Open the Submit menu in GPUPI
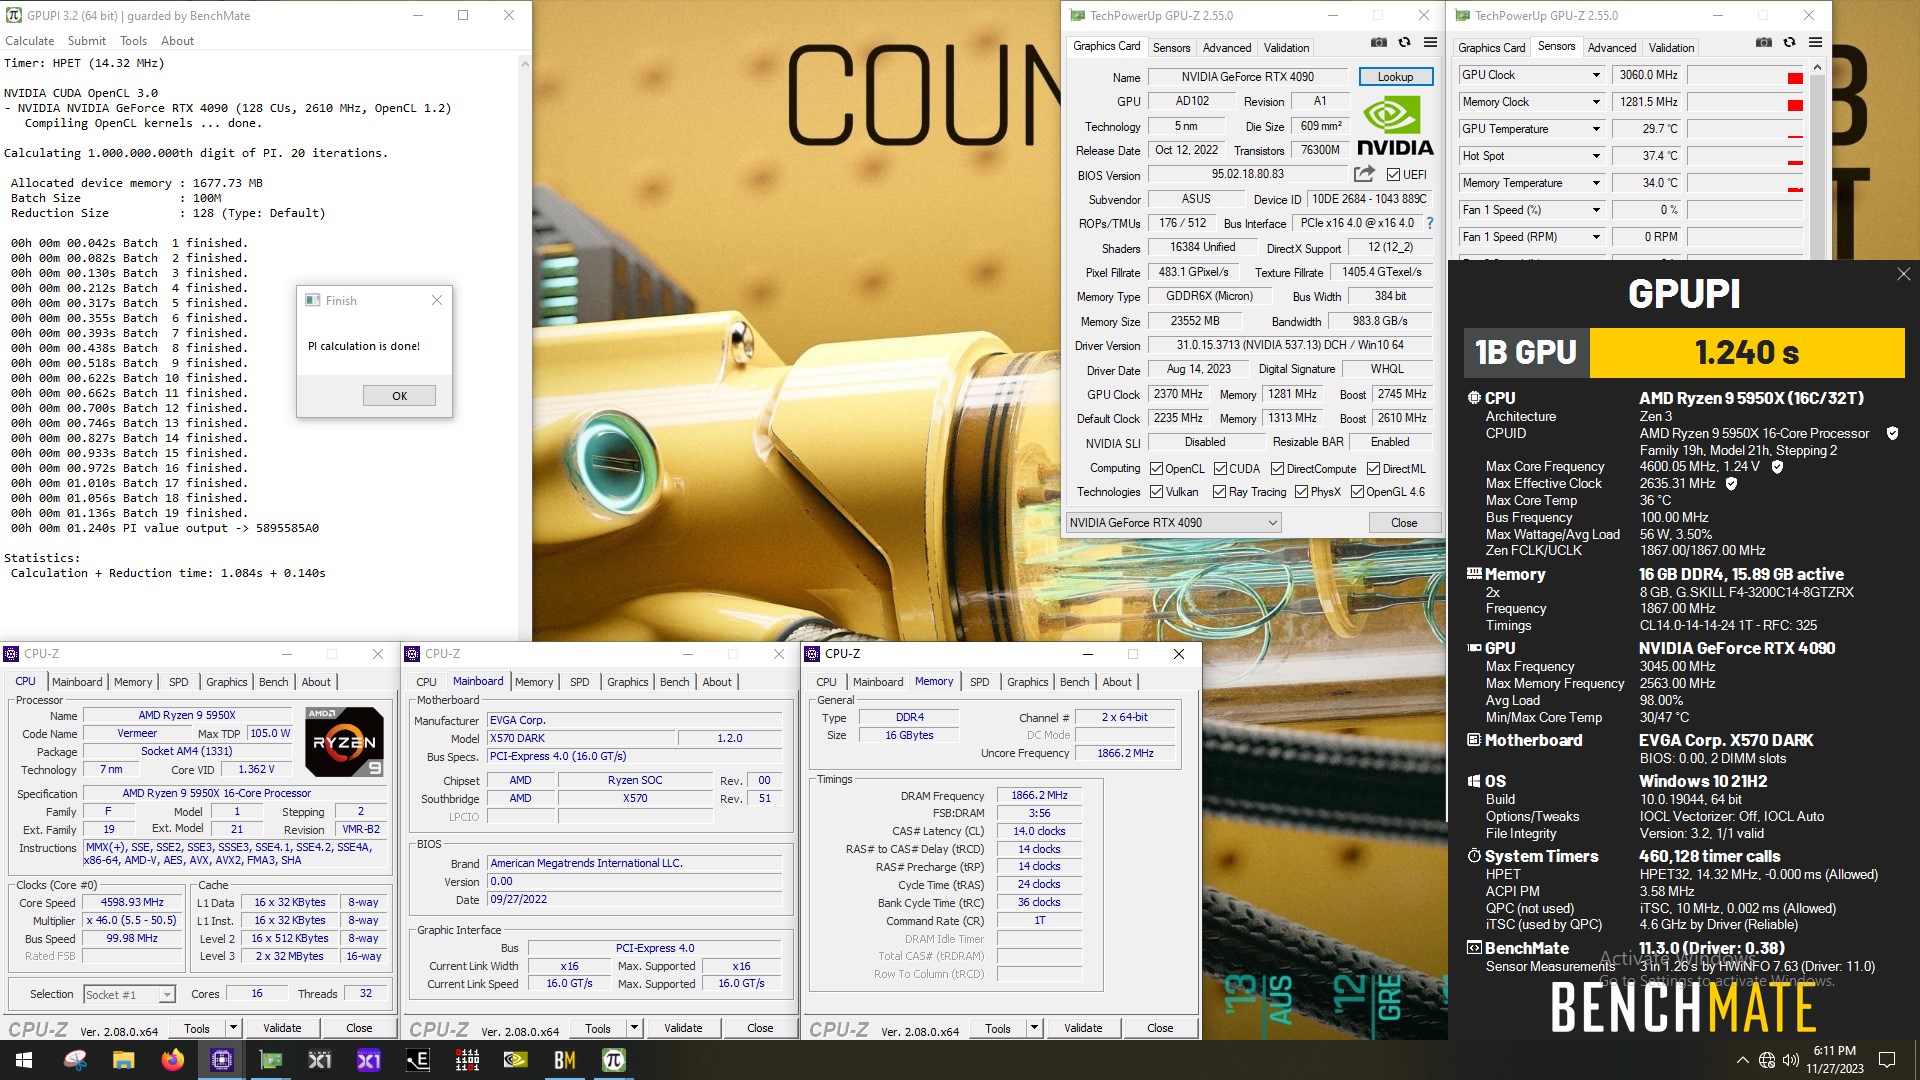 tap(86, 41)
